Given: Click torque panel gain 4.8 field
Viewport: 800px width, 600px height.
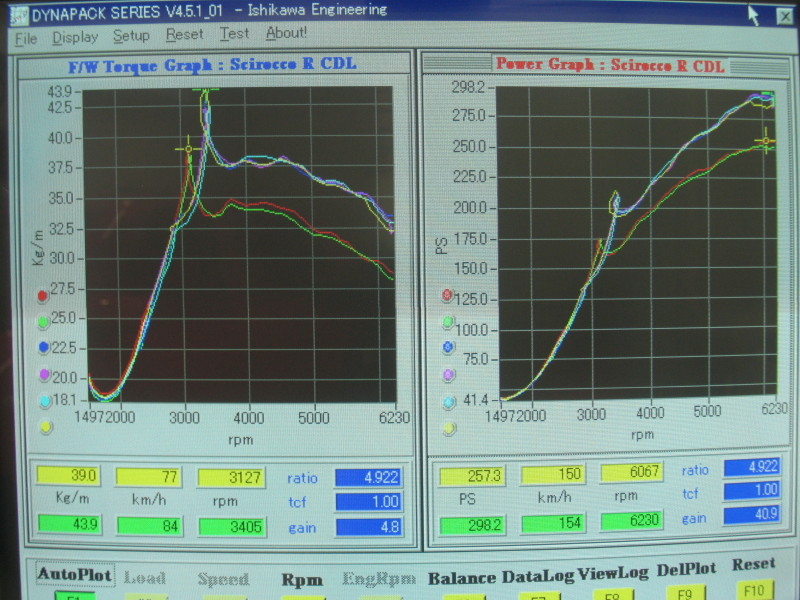Looking at the screenshot, I should pos(369,527).
